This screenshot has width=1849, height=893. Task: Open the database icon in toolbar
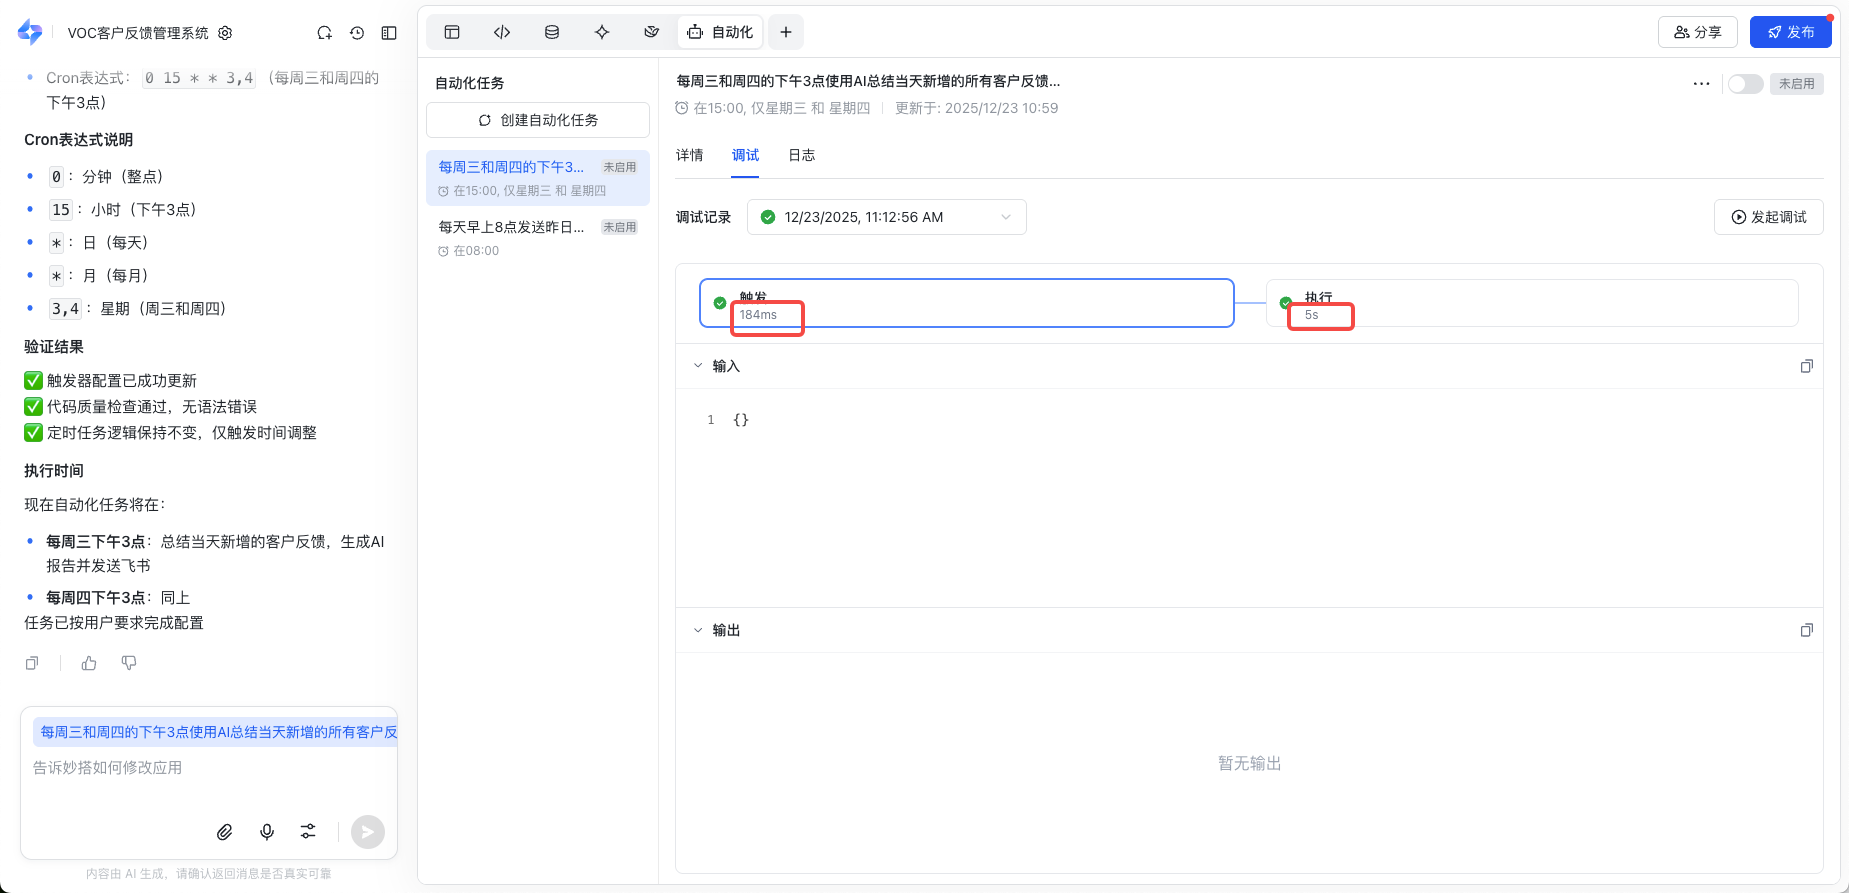[x=552, y=32]
